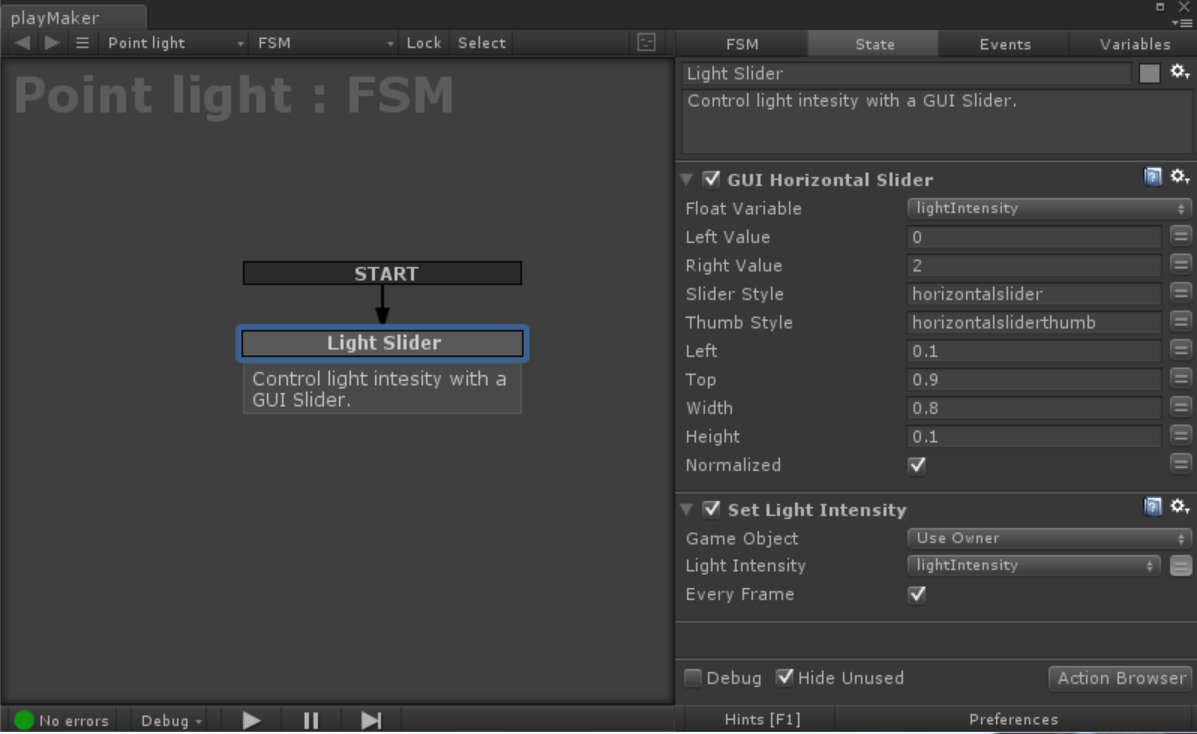The image size is (1197, 734).
Task: Open documentation for GUI Horizontal Slider action
Action: coord(1153,176)
